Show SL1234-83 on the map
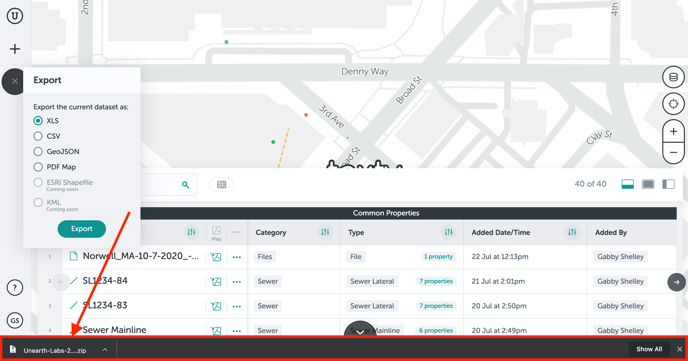The height and width of the screenshot is (361, 688). [216, 306]
